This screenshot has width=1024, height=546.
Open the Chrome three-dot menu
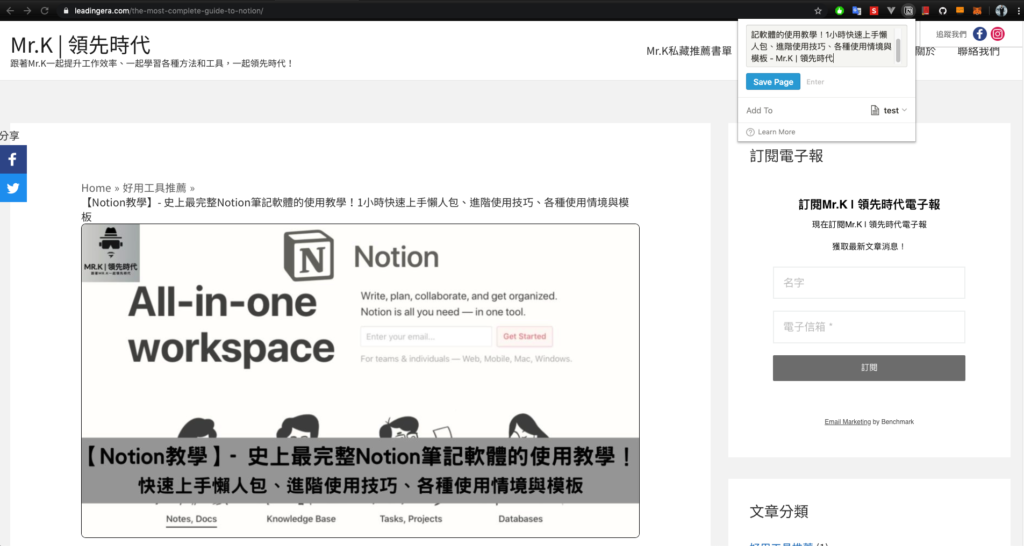[x=1017, y=10]
